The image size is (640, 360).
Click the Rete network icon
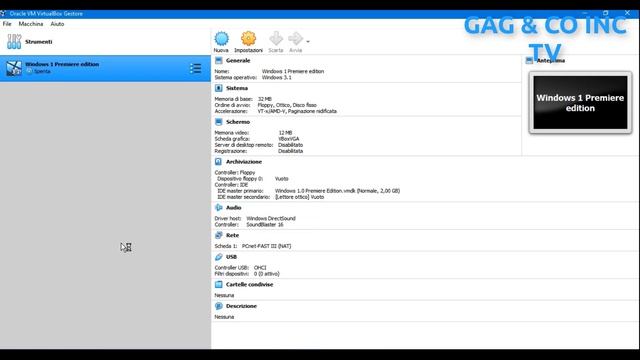(x=219, y=236)
